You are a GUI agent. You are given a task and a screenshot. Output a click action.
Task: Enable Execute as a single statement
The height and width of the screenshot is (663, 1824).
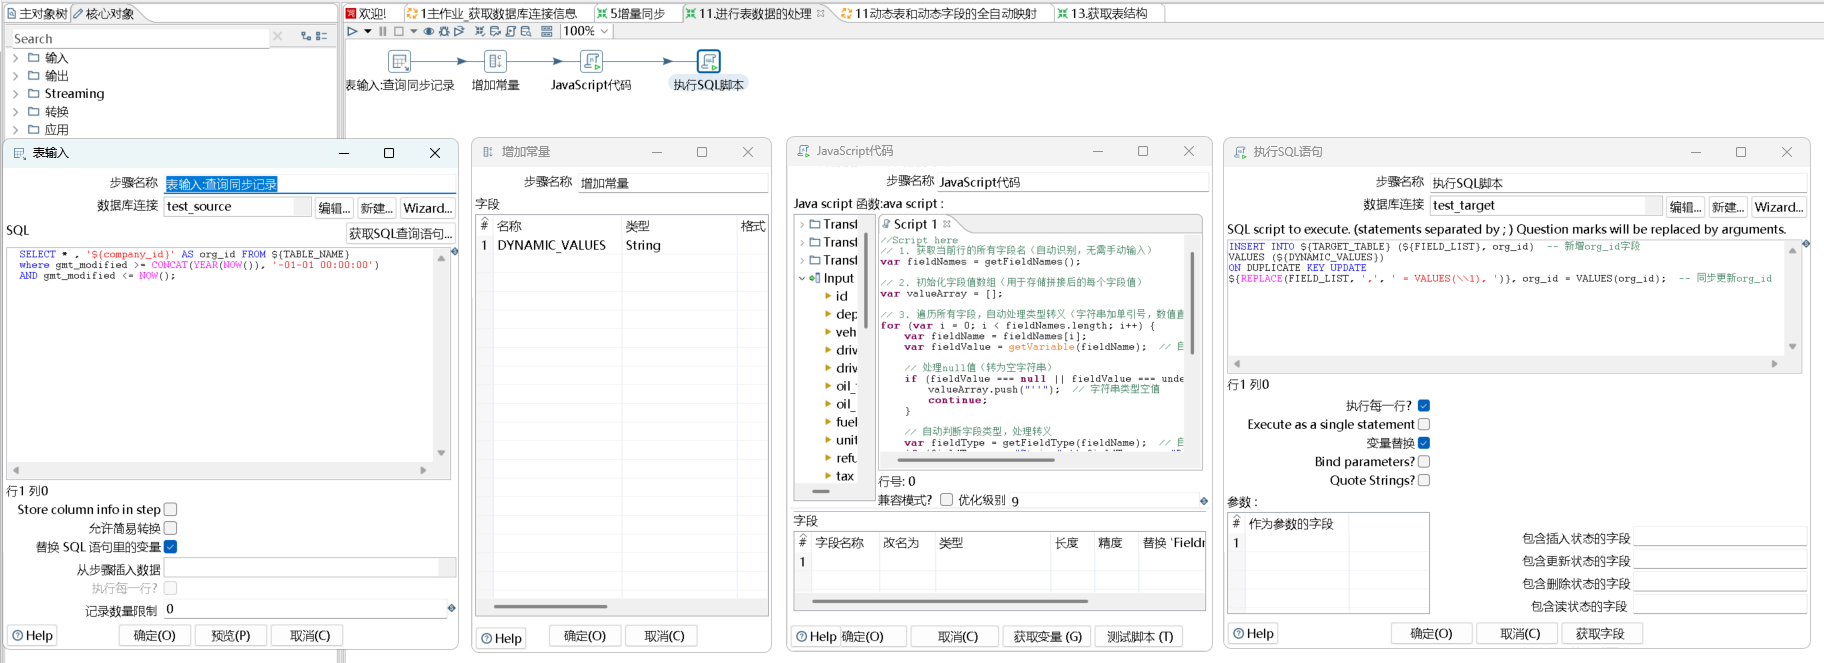(x=1424, y=424)
